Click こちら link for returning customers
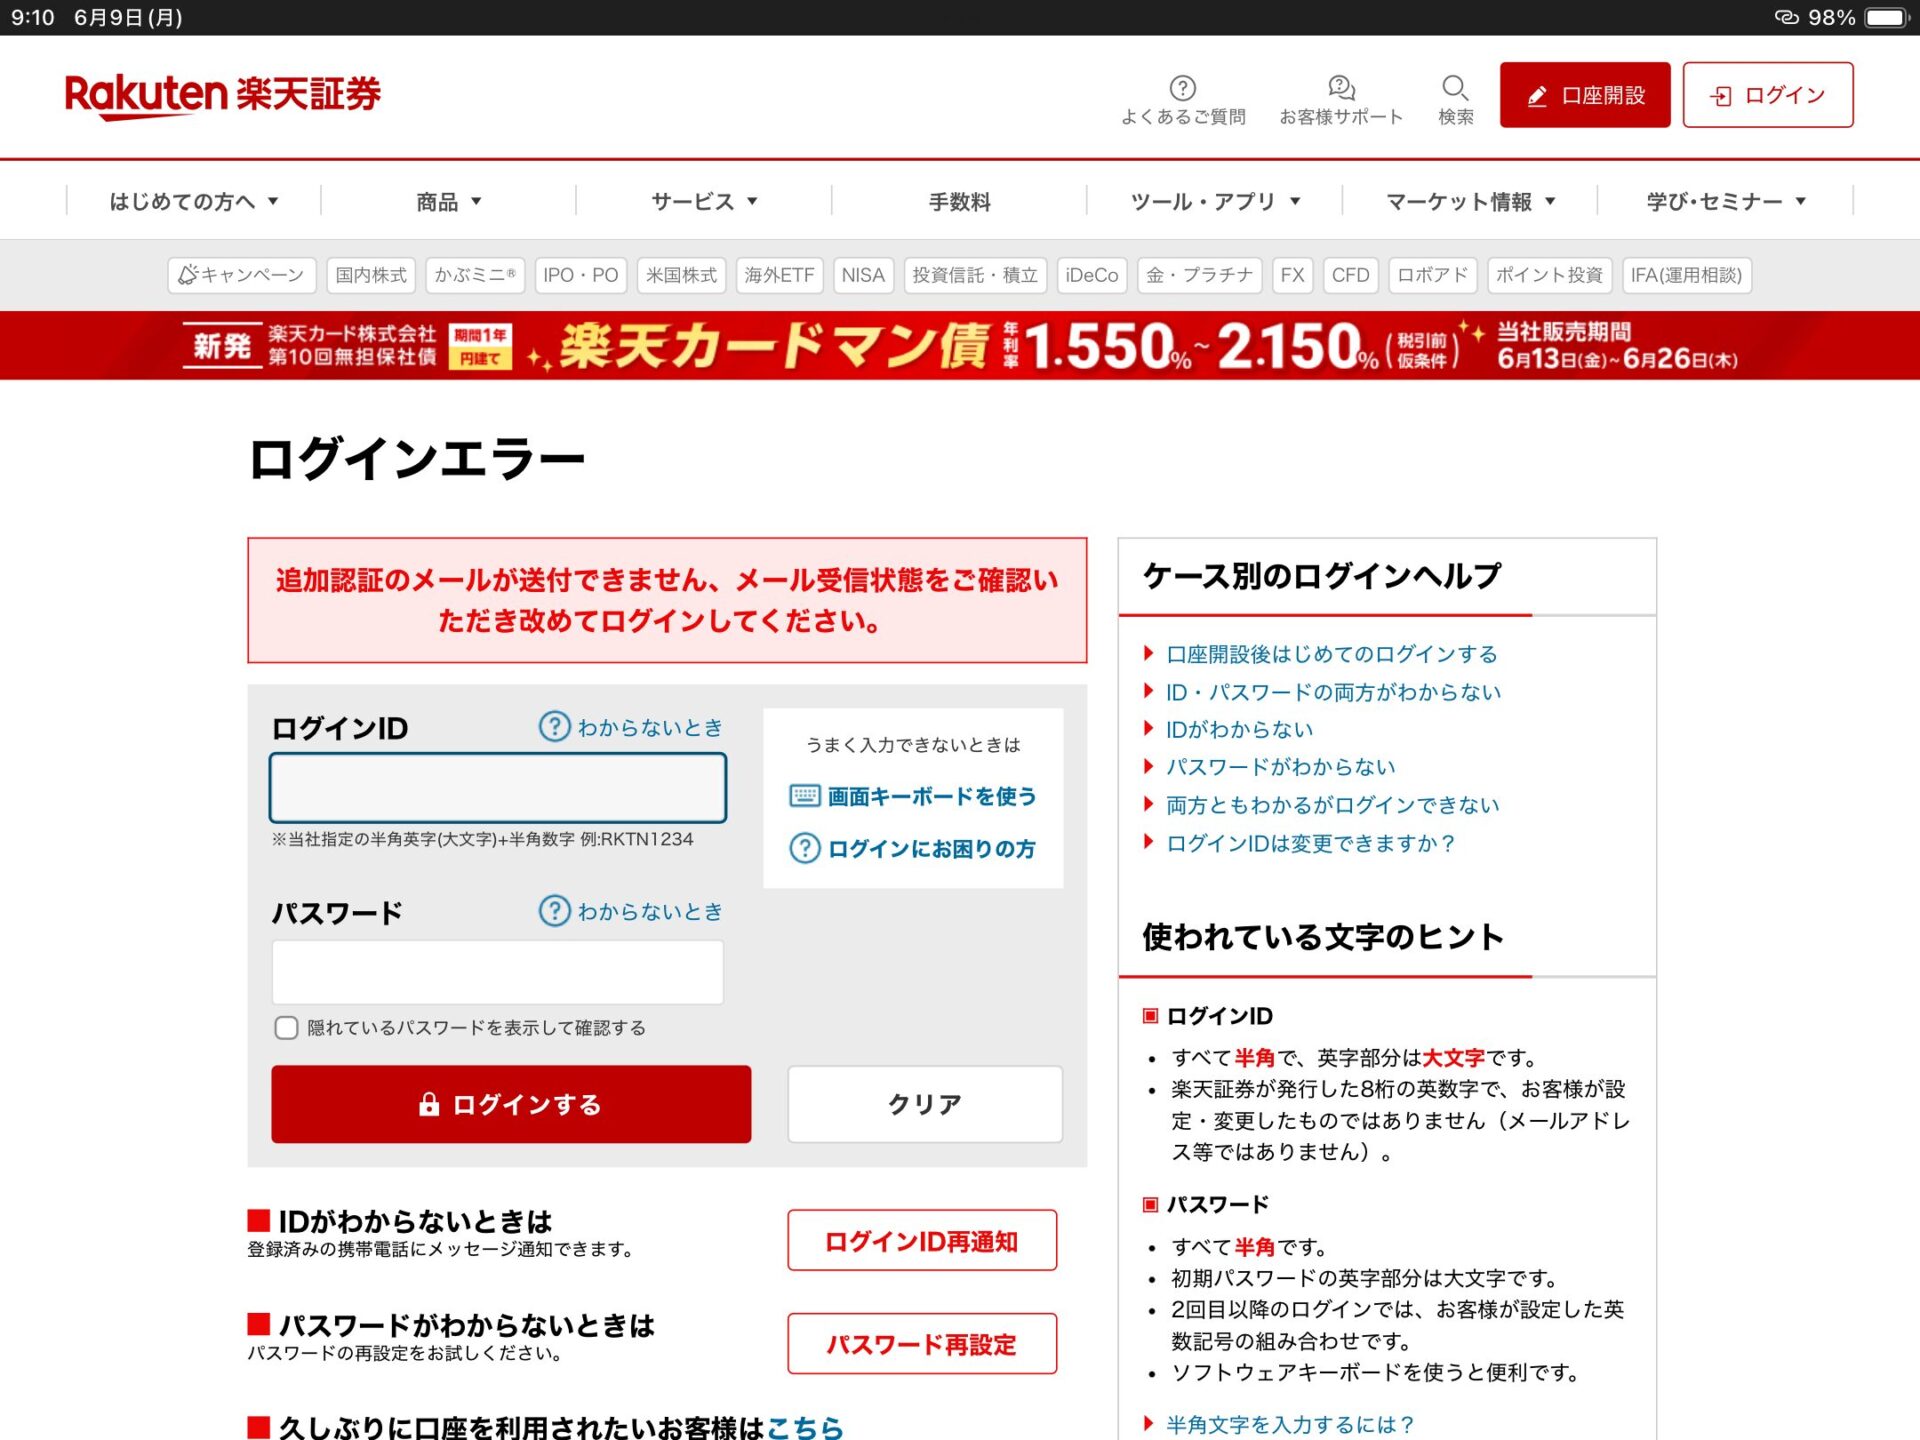 [805, 1427]
